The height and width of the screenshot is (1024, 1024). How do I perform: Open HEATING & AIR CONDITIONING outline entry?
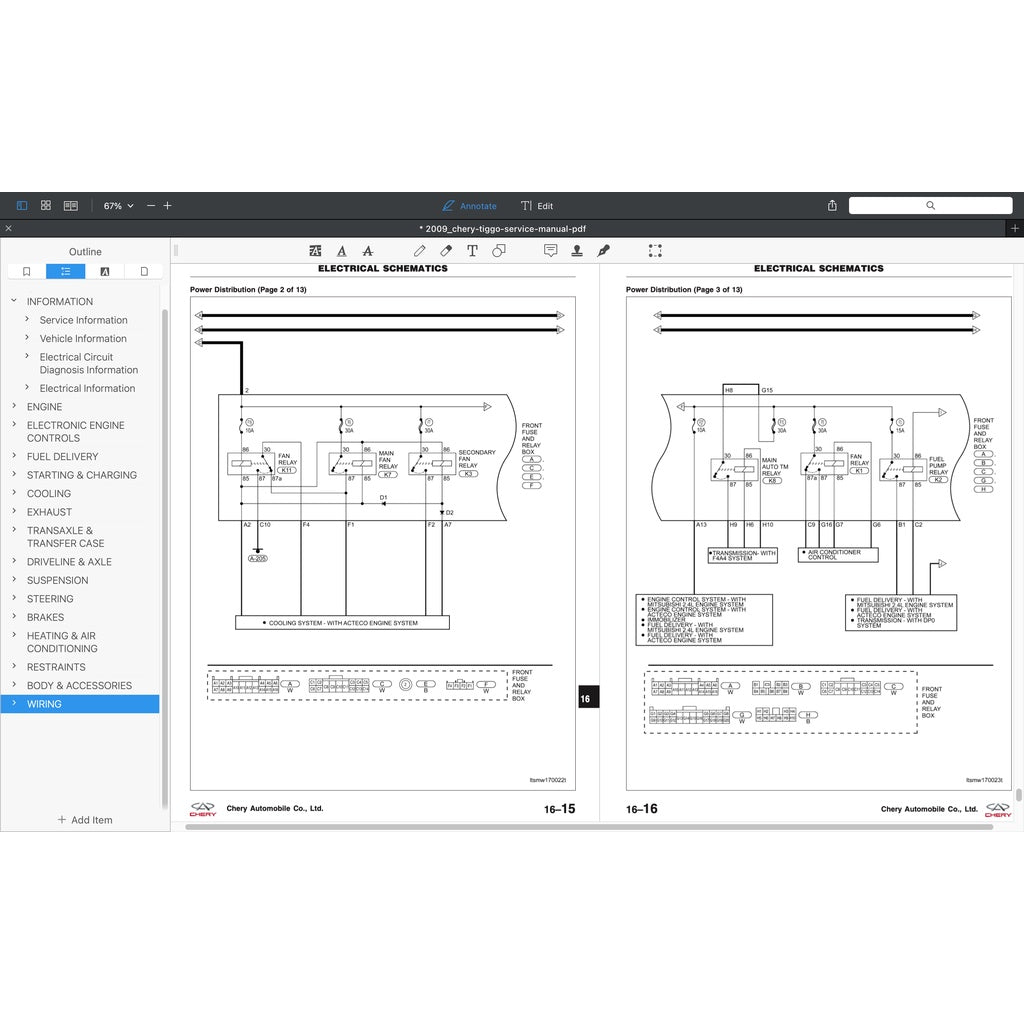[x=62, y=642]
